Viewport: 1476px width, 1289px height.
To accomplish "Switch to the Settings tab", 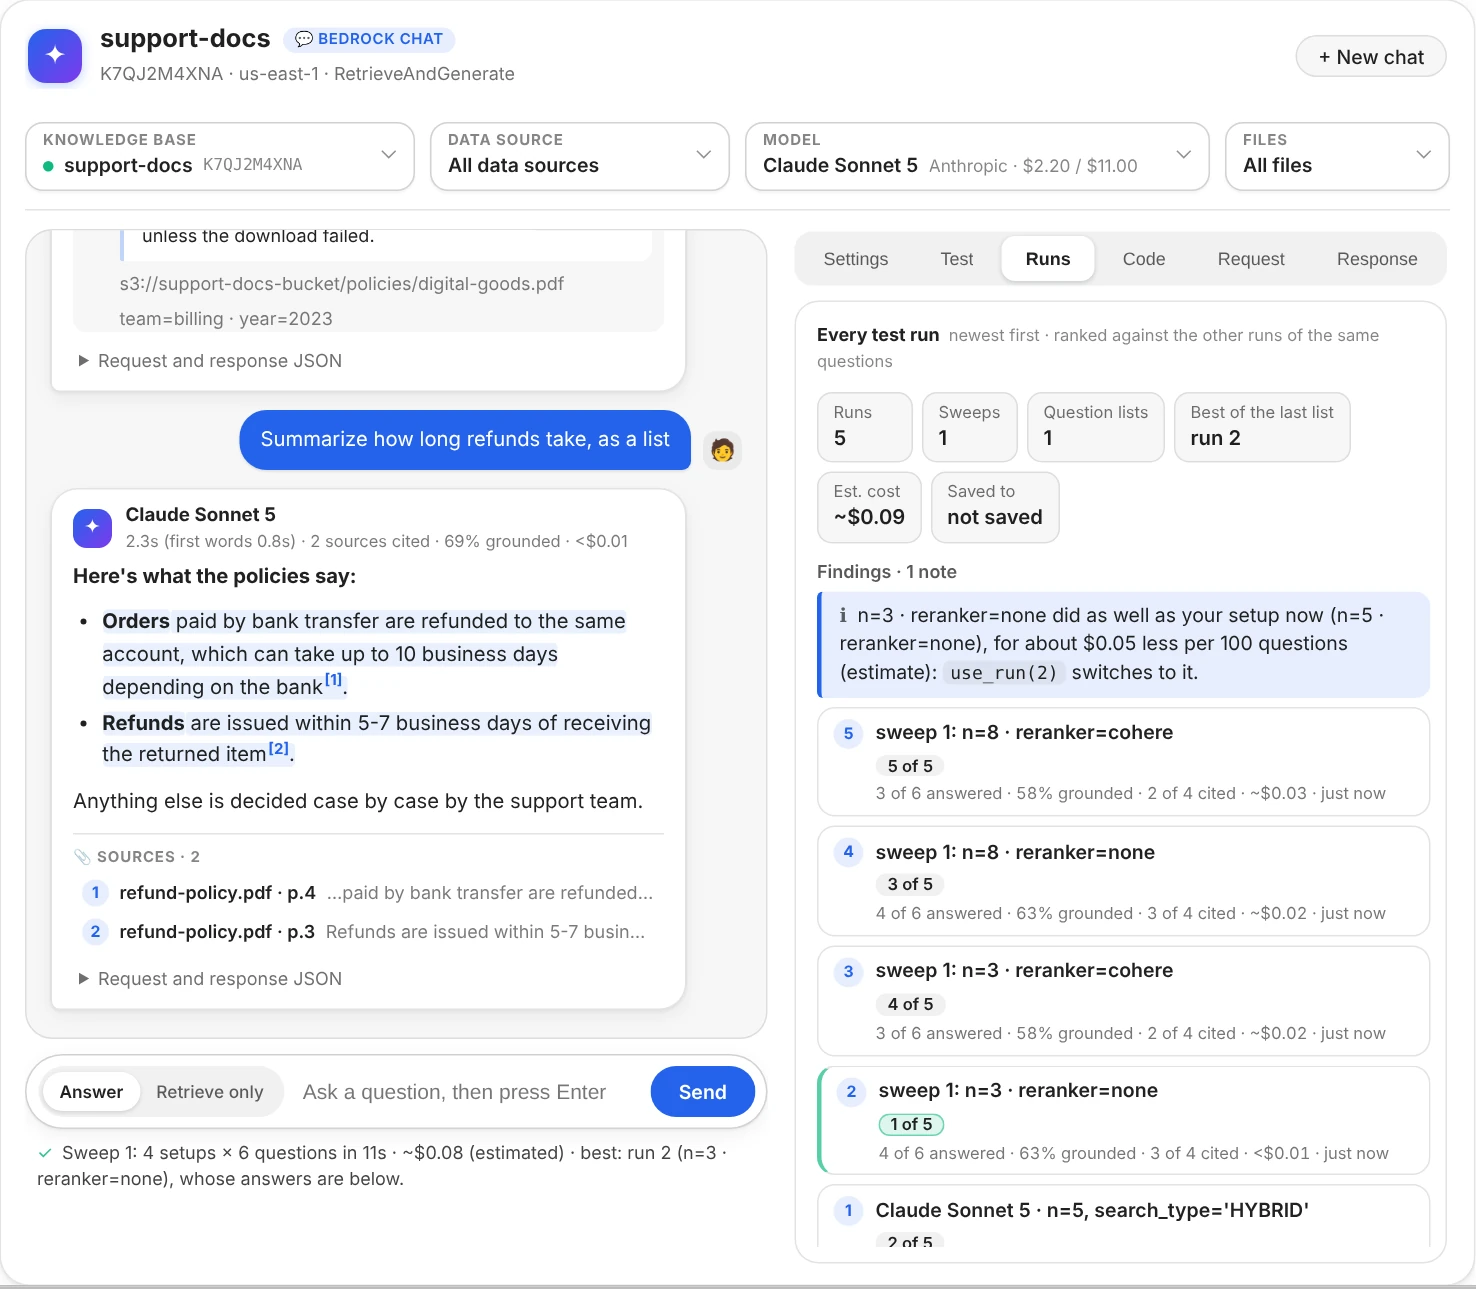I will coord(856,259).
